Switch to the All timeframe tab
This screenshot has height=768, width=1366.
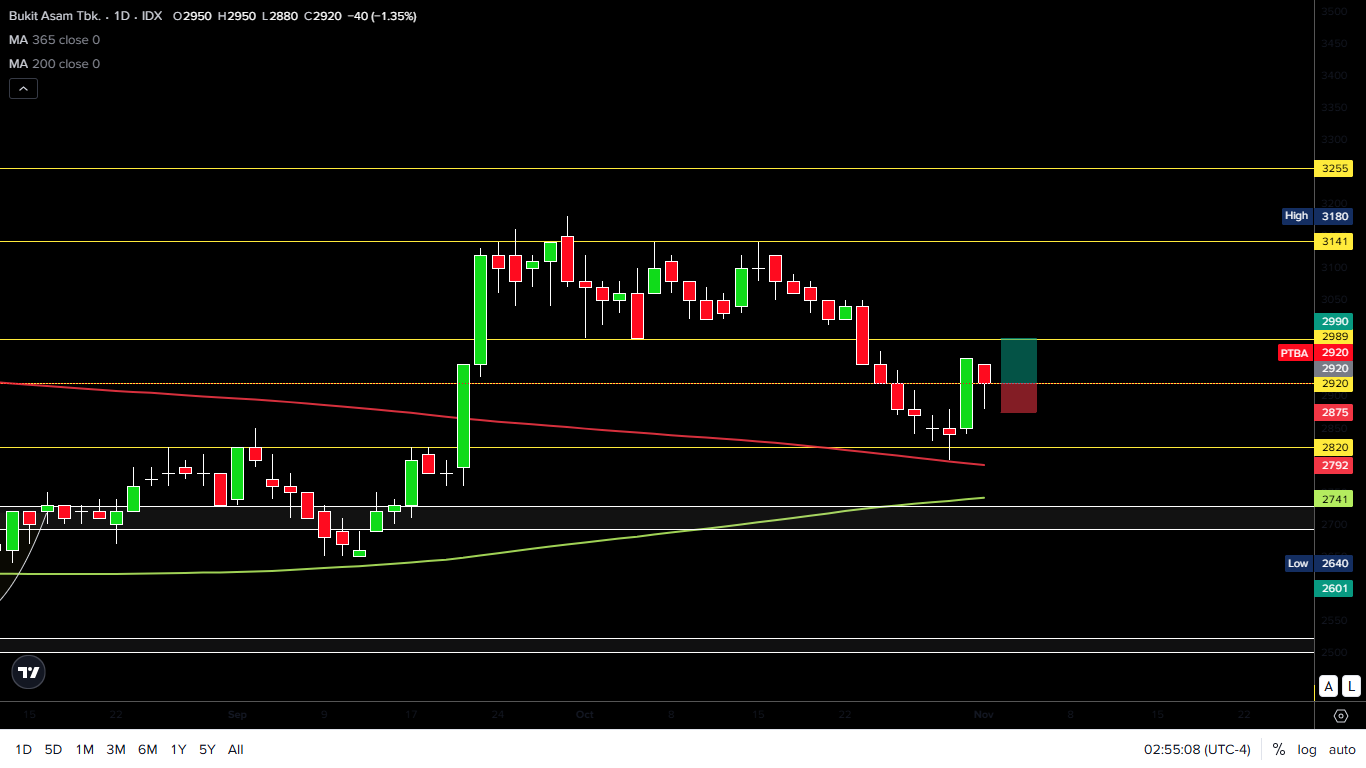tap(236, 749)
